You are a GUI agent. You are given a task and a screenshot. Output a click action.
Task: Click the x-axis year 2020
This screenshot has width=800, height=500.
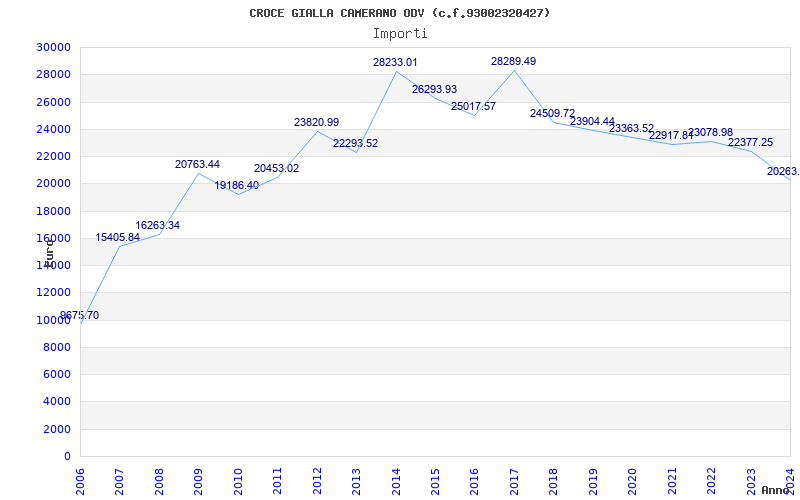633,481
